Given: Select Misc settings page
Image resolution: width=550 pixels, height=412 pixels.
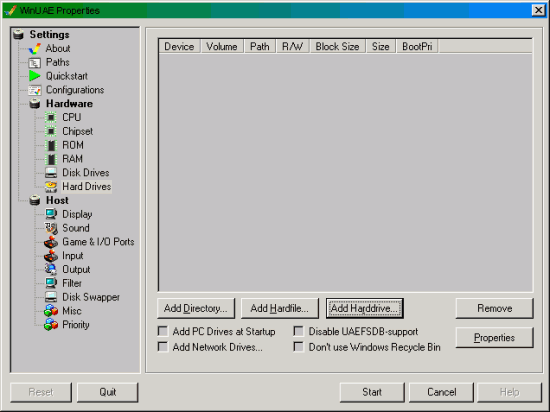Looking at the screenshot, I should [72, 311].
